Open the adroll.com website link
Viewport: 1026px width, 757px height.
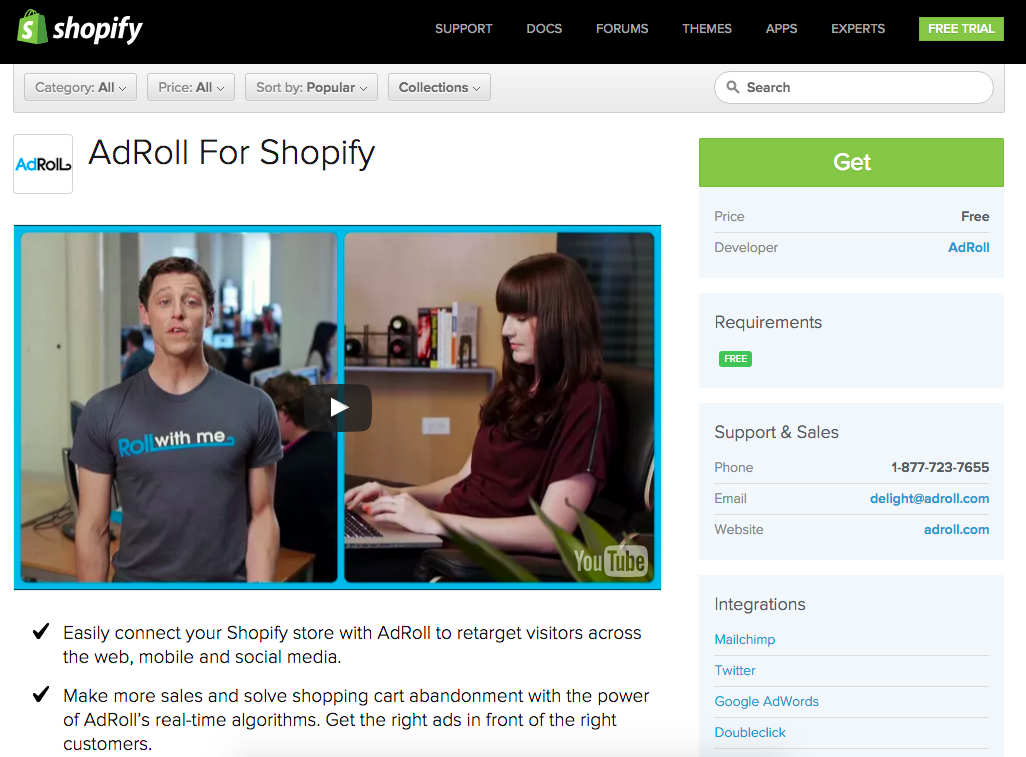(x=956, y=529)
